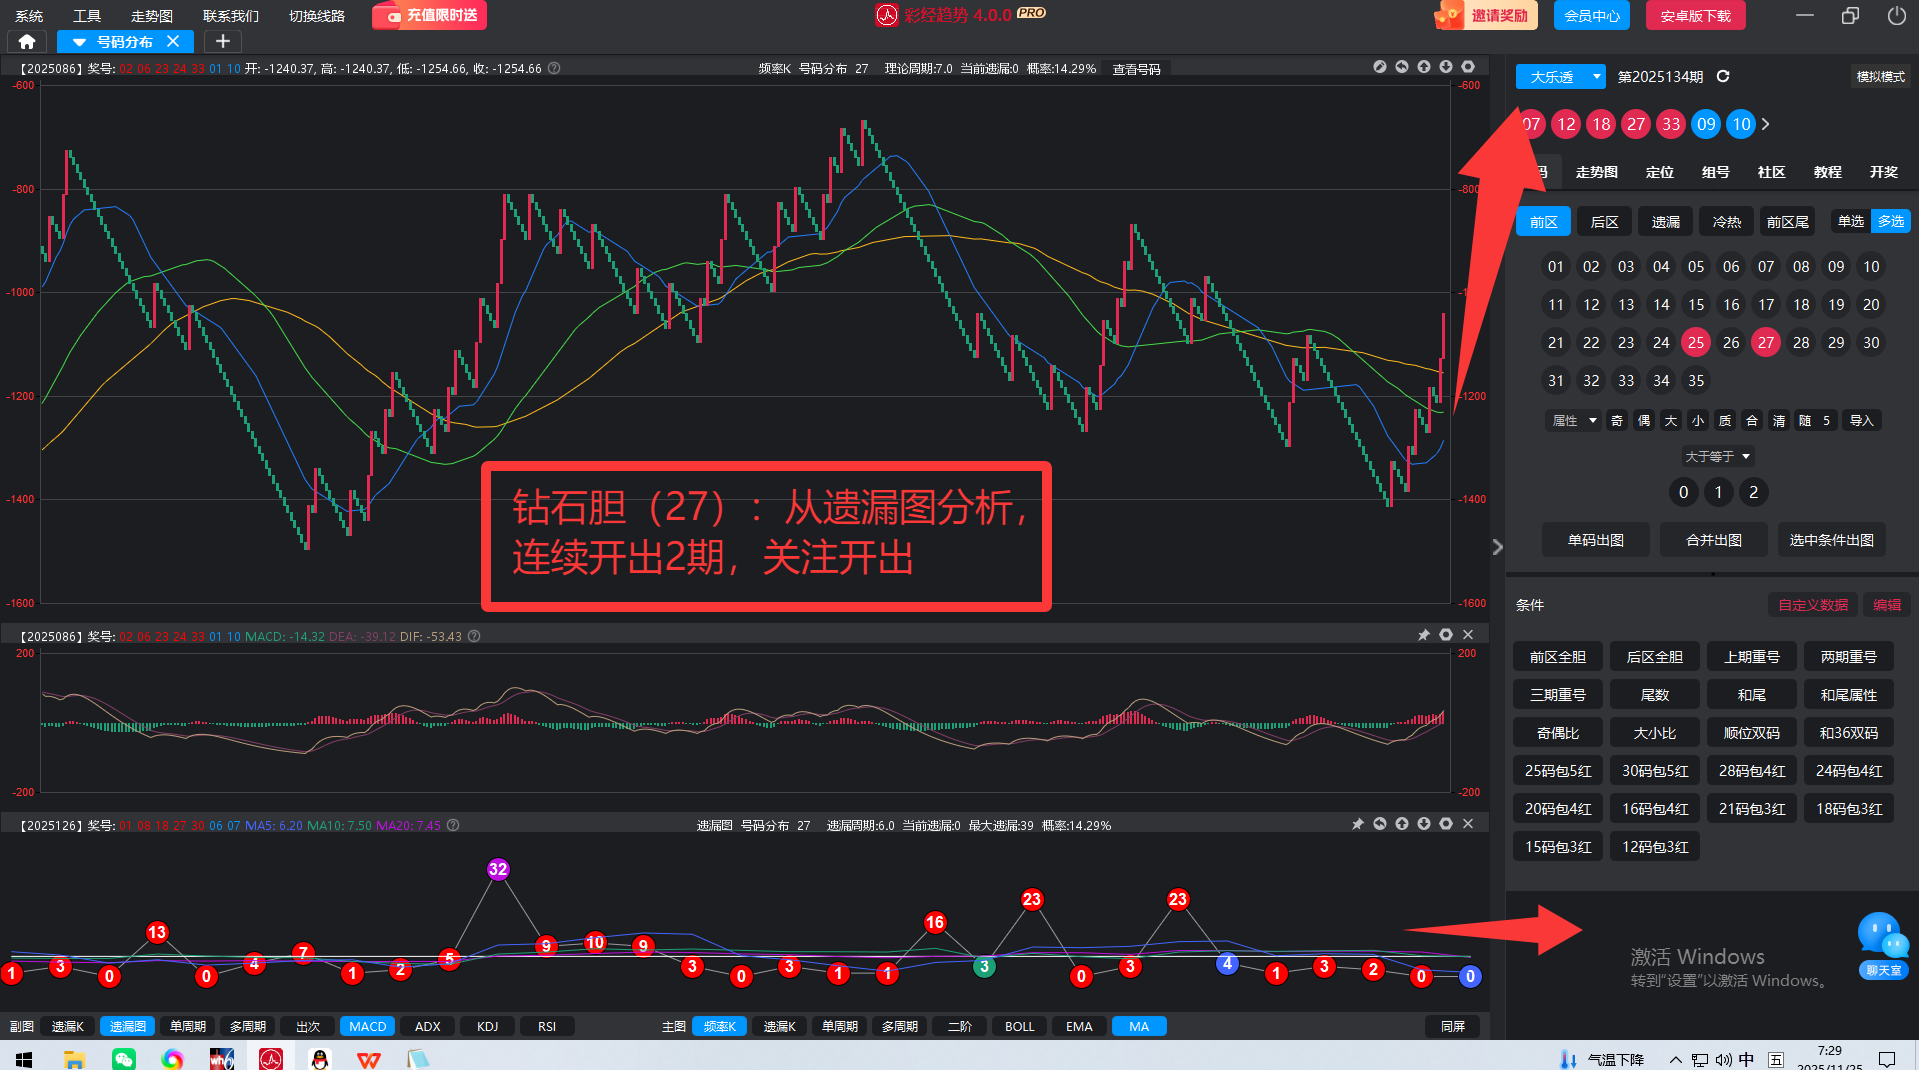Move the 遗漏图 panel up
The width and height of the screenshot is (1919, 1070).
pyautogui.click(x=1402, y=824)
